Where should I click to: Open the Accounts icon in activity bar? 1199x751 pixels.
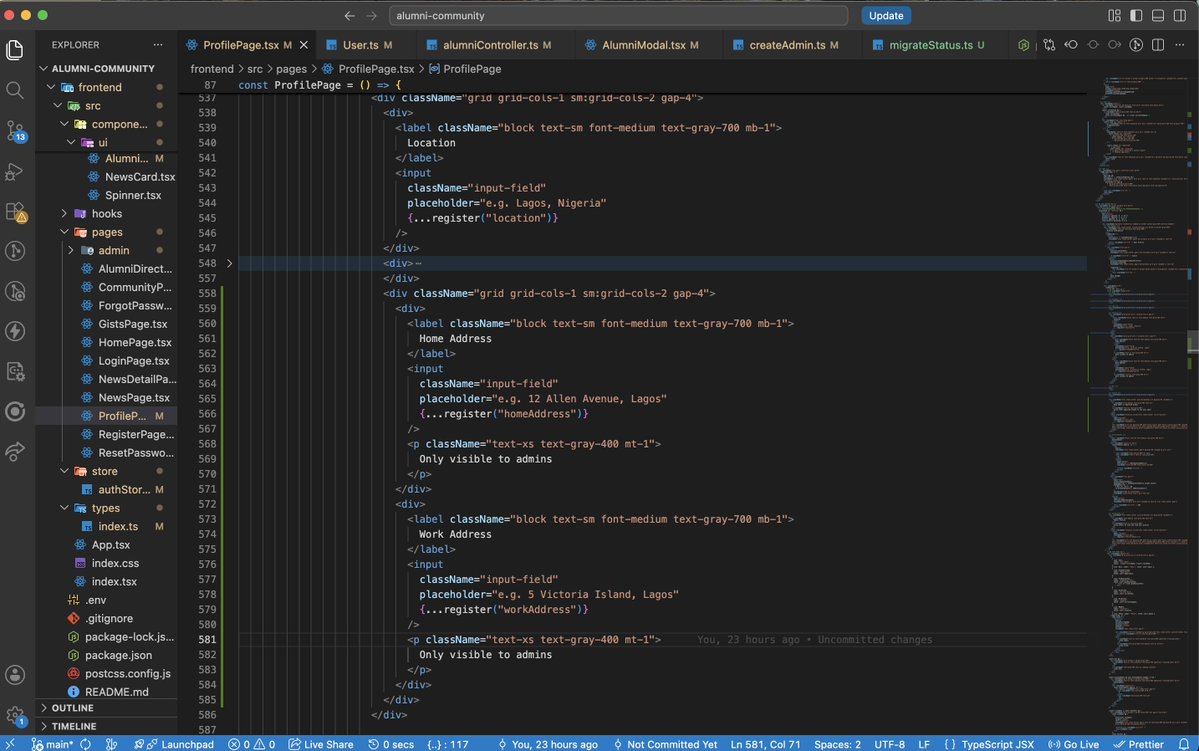15,675
